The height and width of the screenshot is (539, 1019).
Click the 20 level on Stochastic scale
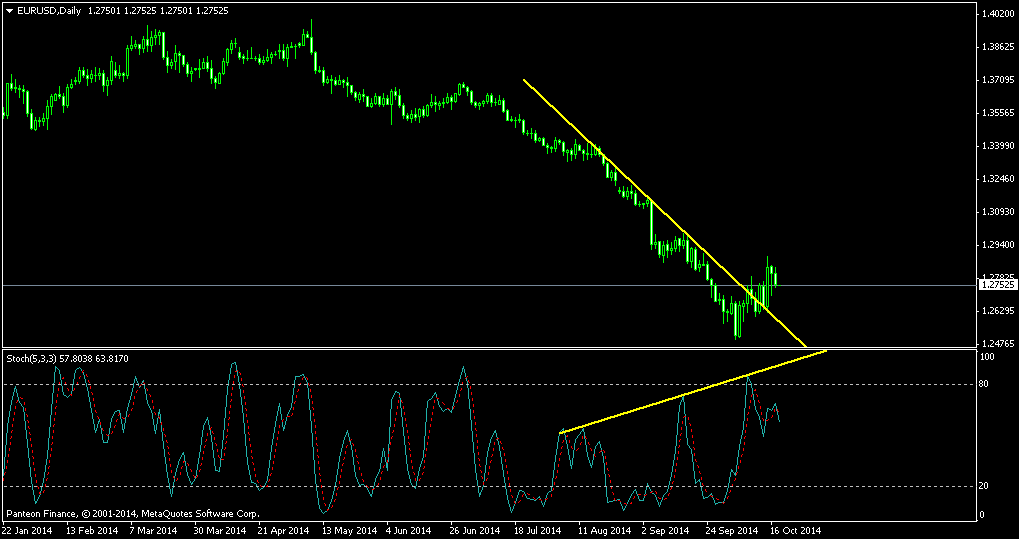click(984, 486)
